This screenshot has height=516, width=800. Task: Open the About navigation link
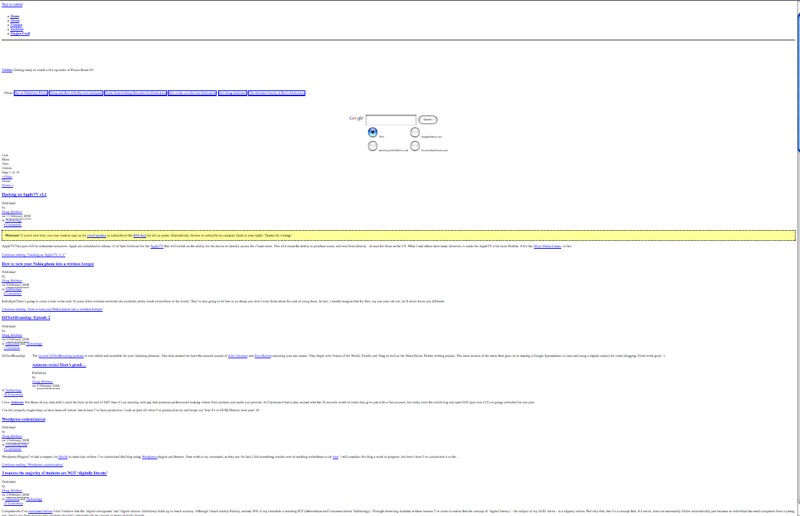pyautogui.click(x=14, y=21)
